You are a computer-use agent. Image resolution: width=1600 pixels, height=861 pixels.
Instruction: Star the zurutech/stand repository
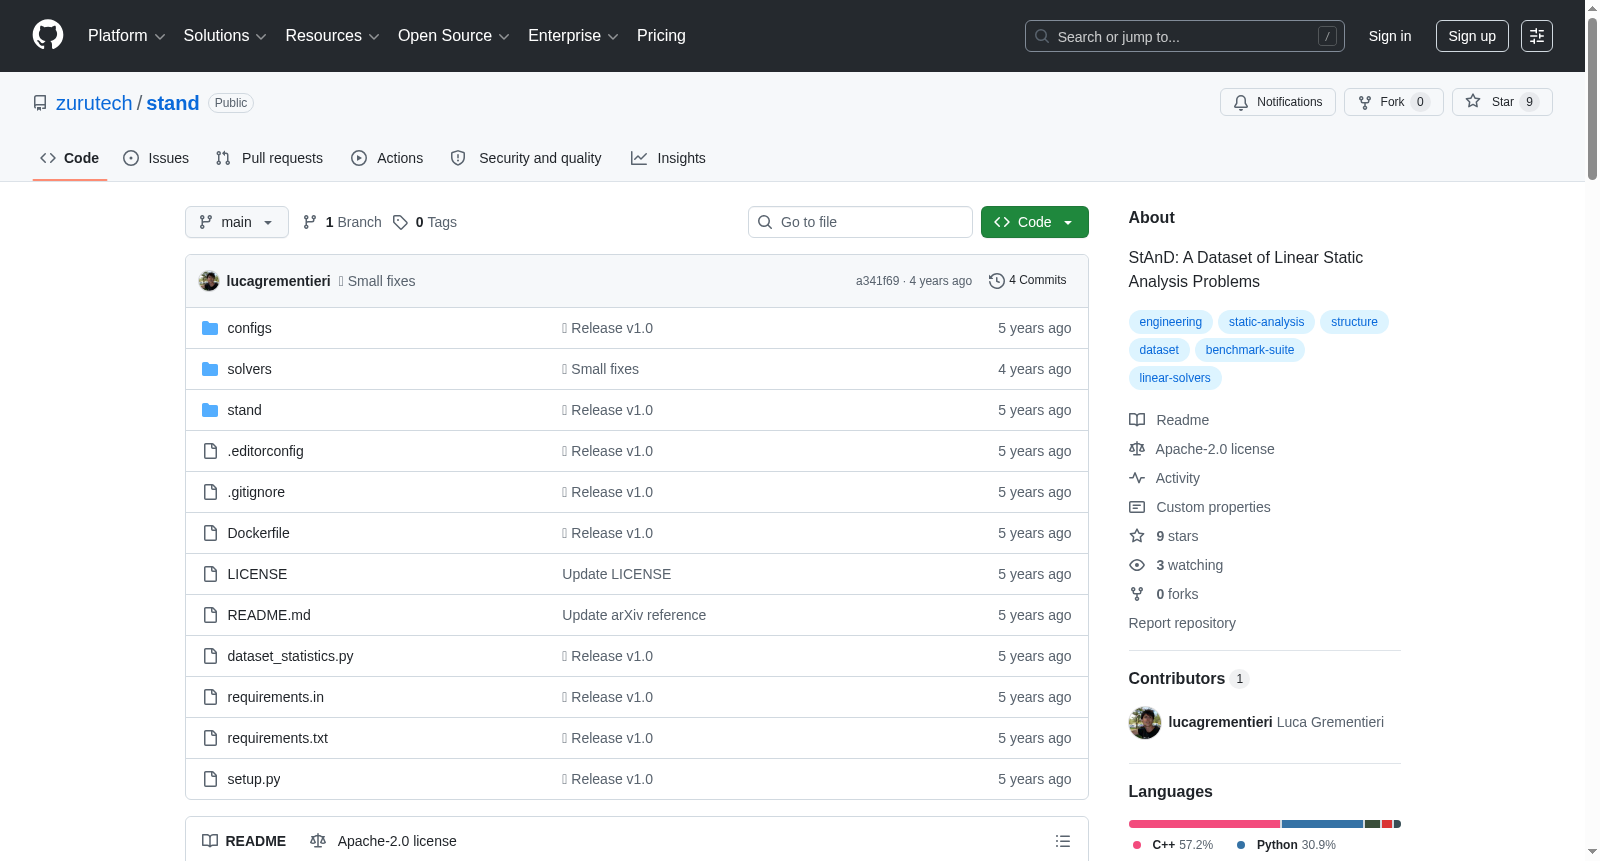1502,102
